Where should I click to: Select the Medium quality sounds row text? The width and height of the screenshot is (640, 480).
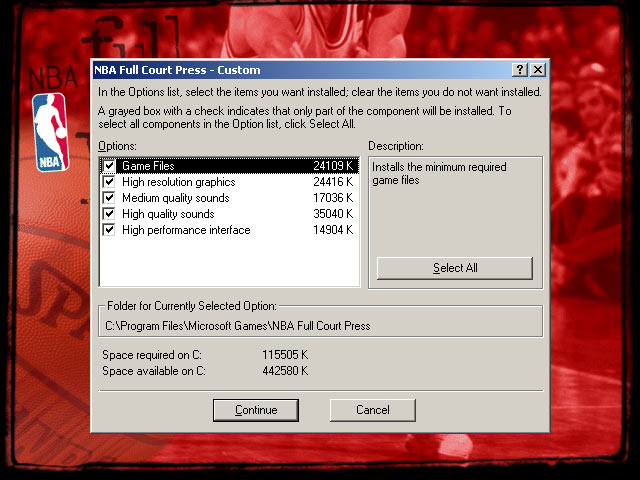click(176, 198)
